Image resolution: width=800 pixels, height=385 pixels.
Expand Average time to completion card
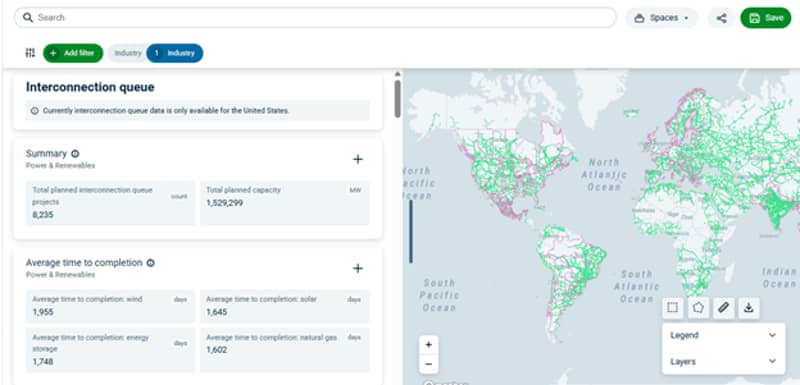(358, 268)
